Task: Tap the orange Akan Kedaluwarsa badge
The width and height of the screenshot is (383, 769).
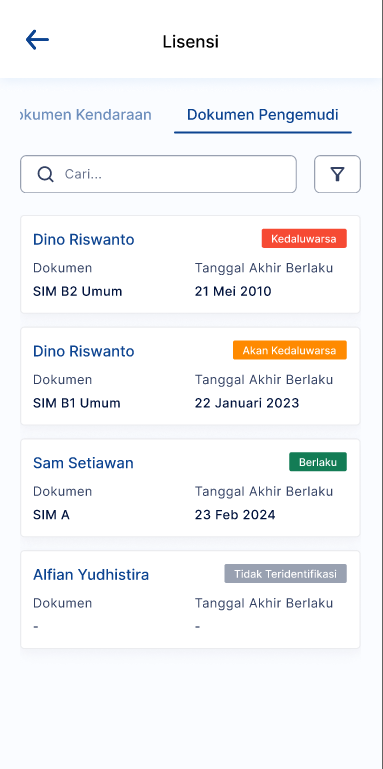Action: 290,351
